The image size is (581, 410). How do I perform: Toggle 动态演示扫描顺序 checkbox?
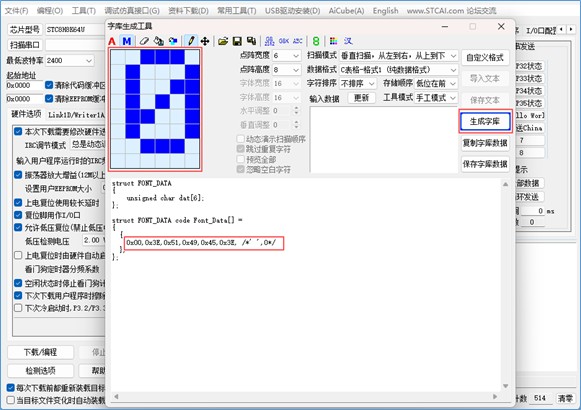241,139
